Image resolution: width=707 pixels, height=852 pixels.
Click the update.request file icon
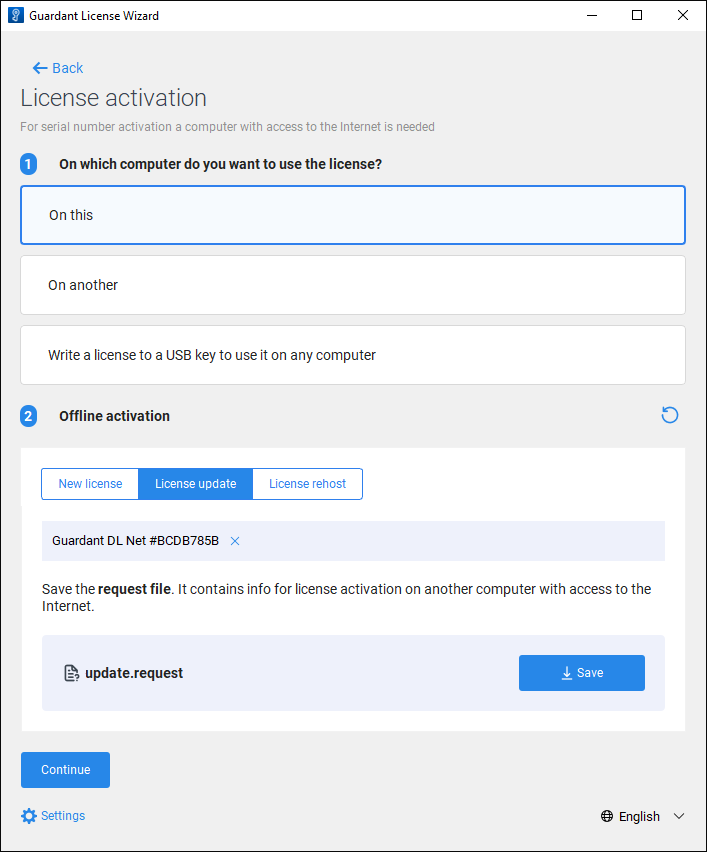pyautogui.click(x=71, y=673)
